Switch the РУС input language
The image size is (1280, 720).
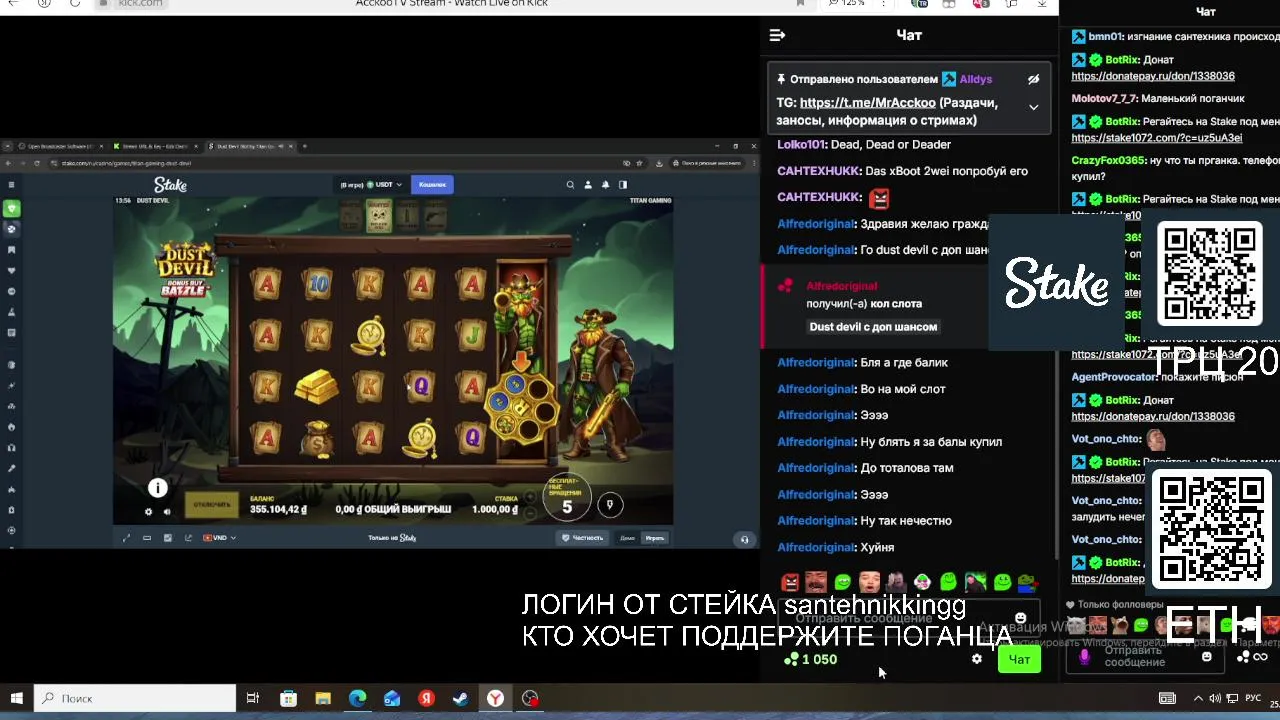click(x=1253, y=698)
